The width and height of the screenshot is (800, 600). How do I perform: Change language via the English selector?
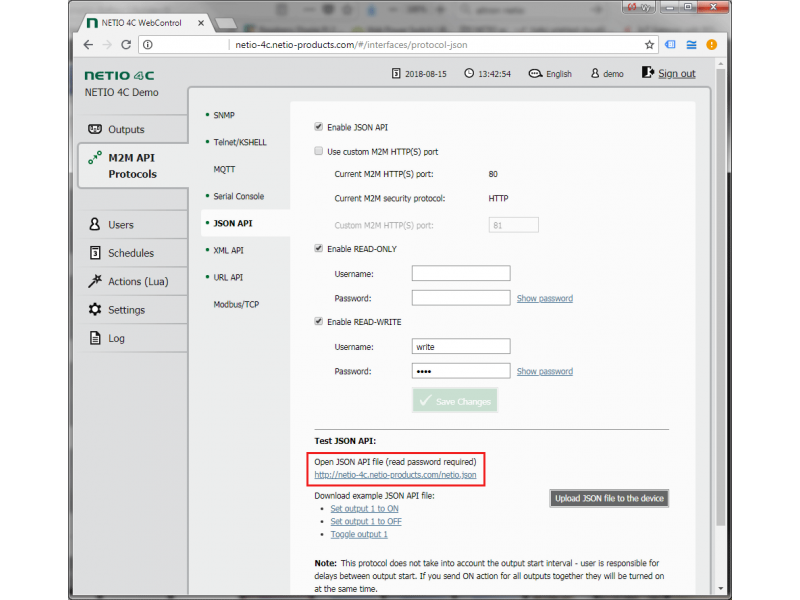[x=550, y=74]
